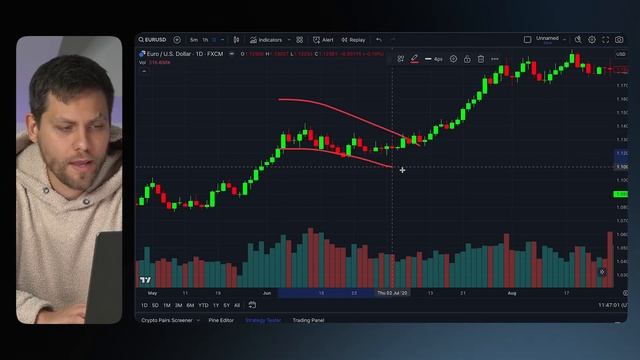Create a new Alert
This screenshot has height=360, width=640.
click(323, 40)
